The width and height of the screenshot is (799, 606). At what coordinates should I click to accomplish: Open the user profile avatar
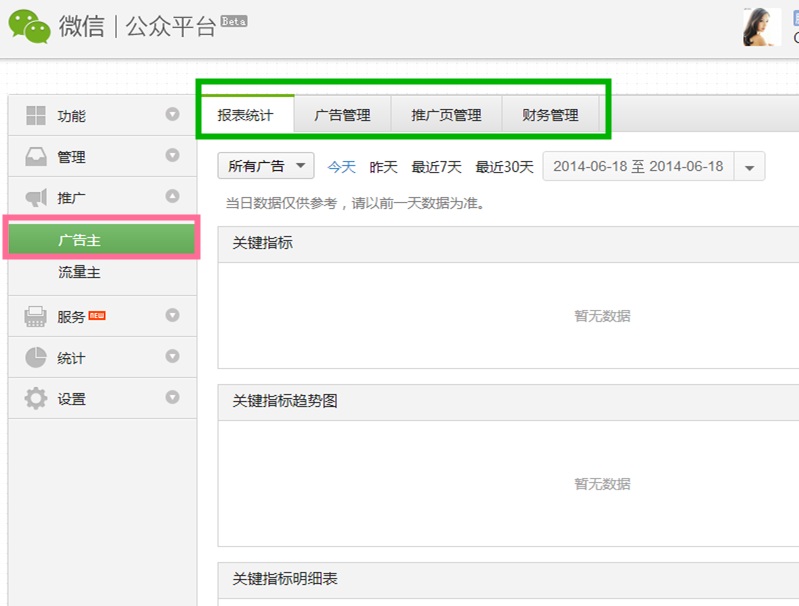761,27
